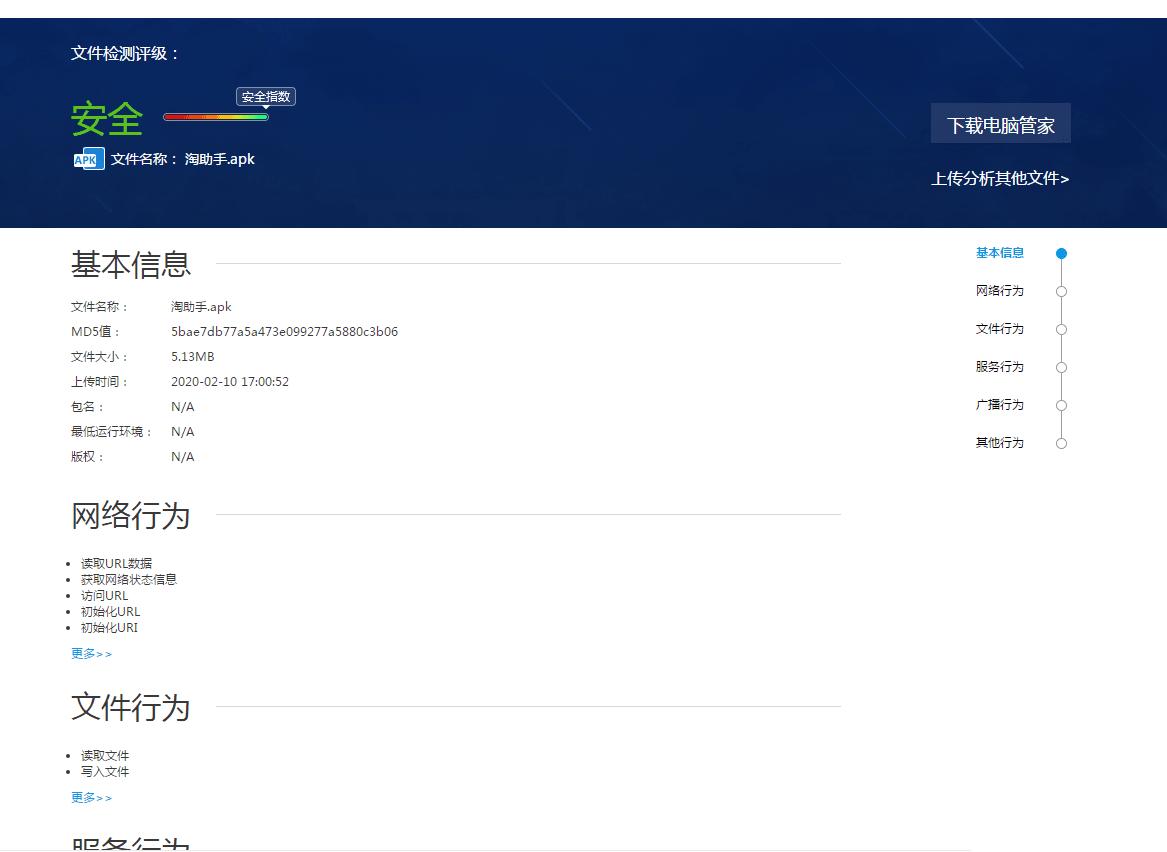The height and width of the screenshot is (852, 1167).
Task: Click the filled dot beside 基本信息
Action: [1061, 253]
